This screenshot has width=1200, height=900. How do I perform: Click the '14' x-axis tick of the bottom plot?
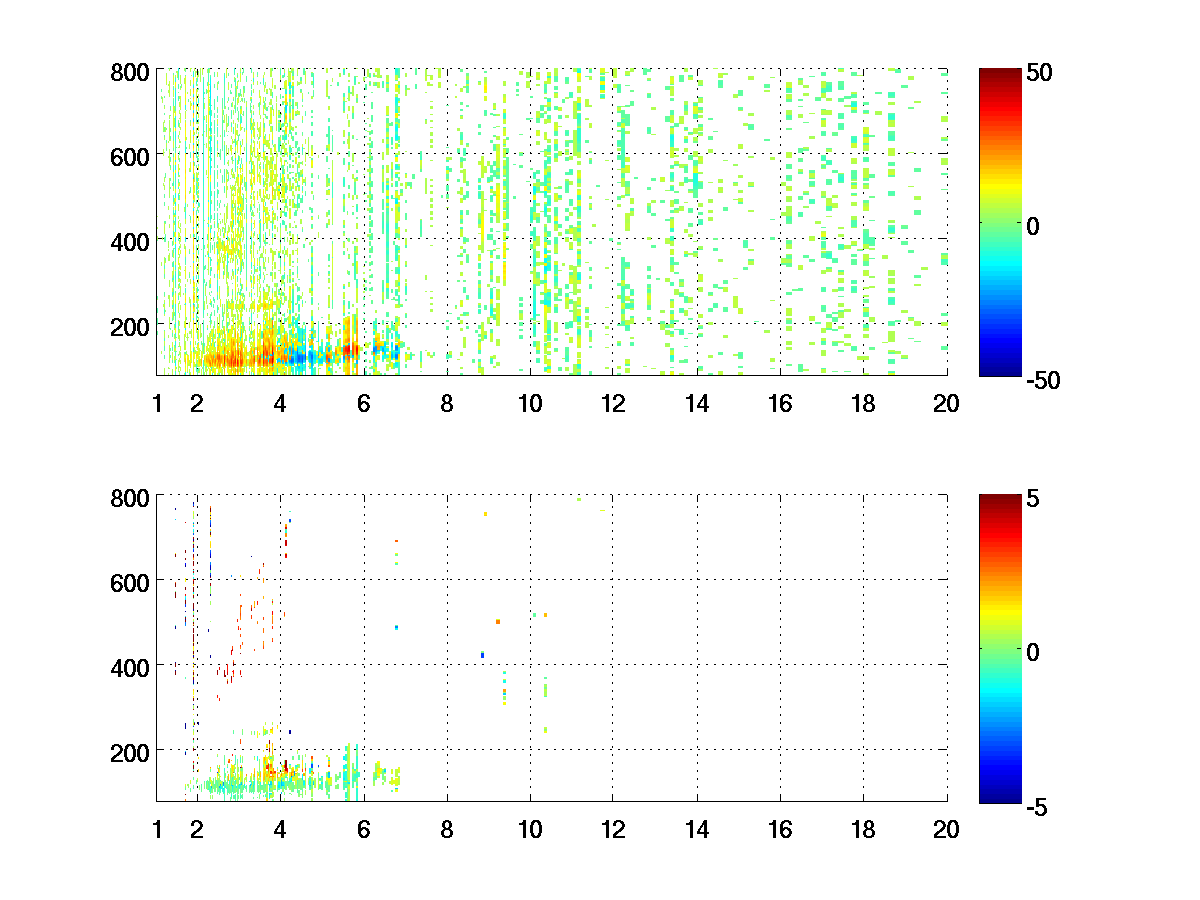[697, 829]
